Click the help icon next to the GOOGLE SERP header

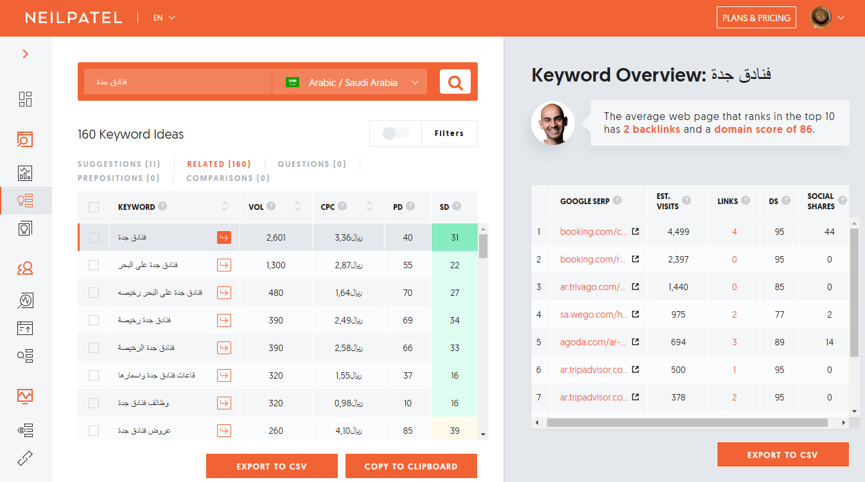(617, 200)
